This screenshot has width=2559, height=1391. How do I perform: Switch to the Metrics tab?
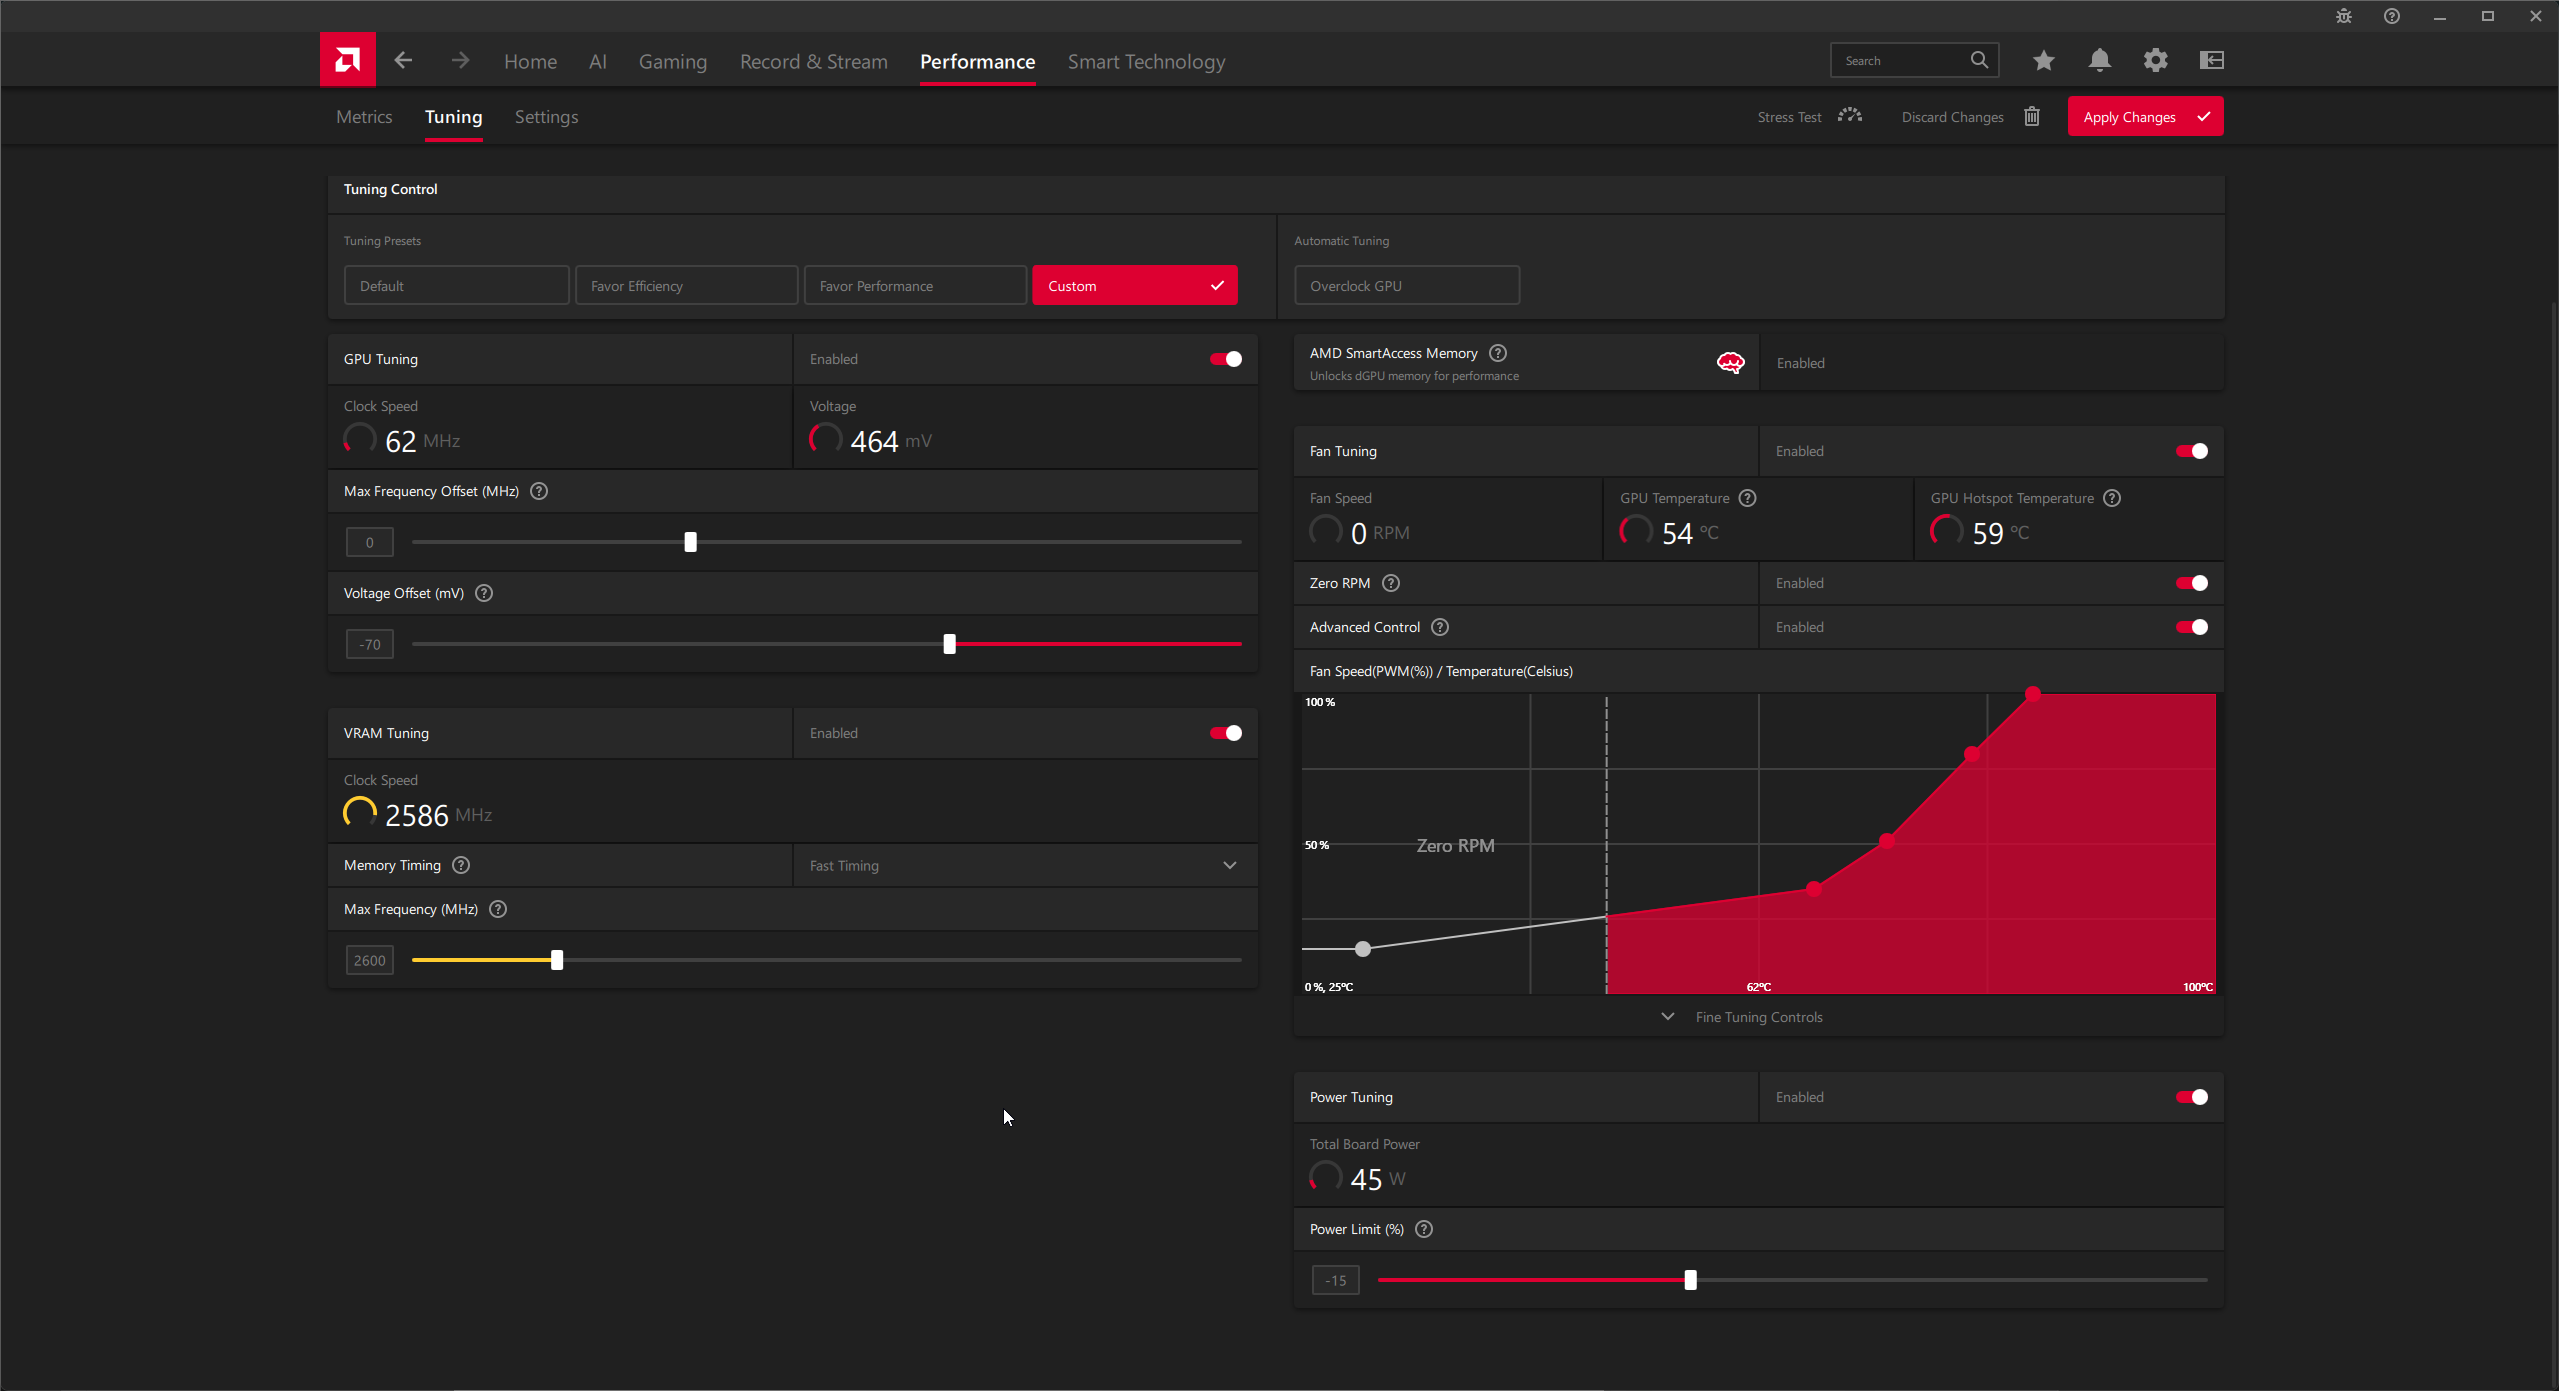364,117
